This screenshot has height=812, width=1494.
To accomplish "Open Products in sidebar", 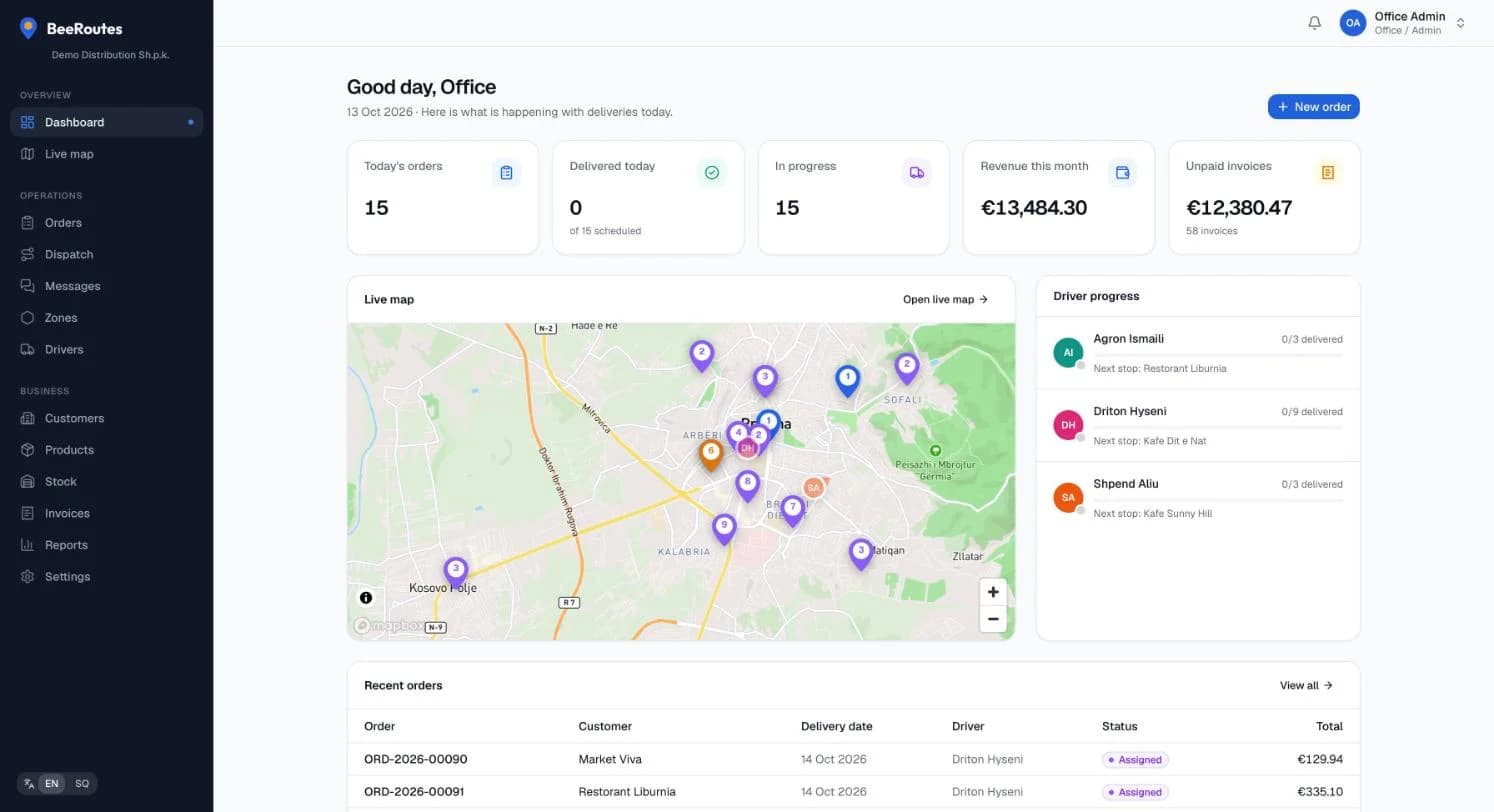I will [x=107, y=450].
